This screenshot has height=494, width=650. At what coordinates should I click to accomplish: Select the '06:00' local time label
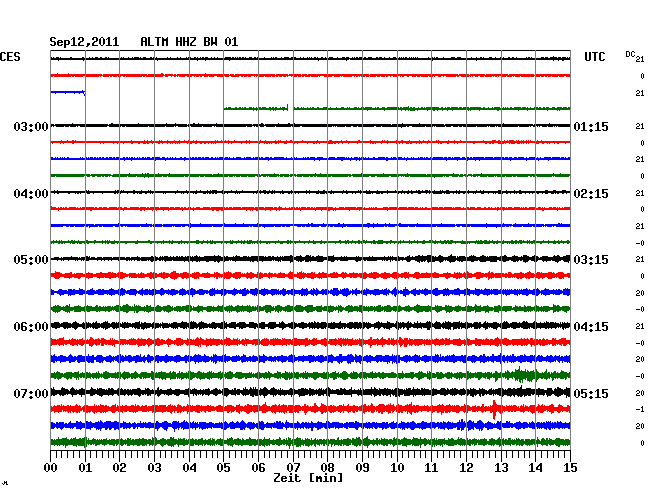pyautogui.click(x=31, y=327)
